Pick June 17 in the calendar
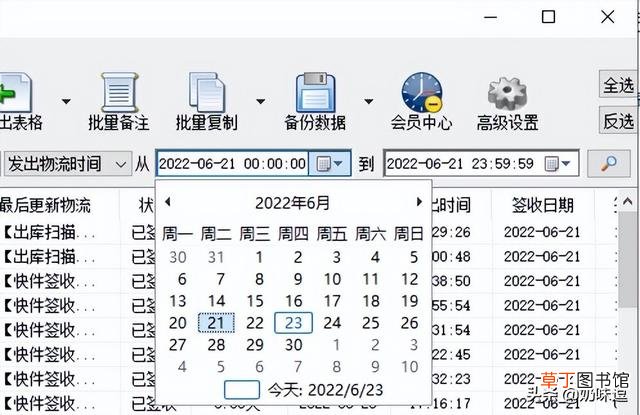 [x=332, y=301]
